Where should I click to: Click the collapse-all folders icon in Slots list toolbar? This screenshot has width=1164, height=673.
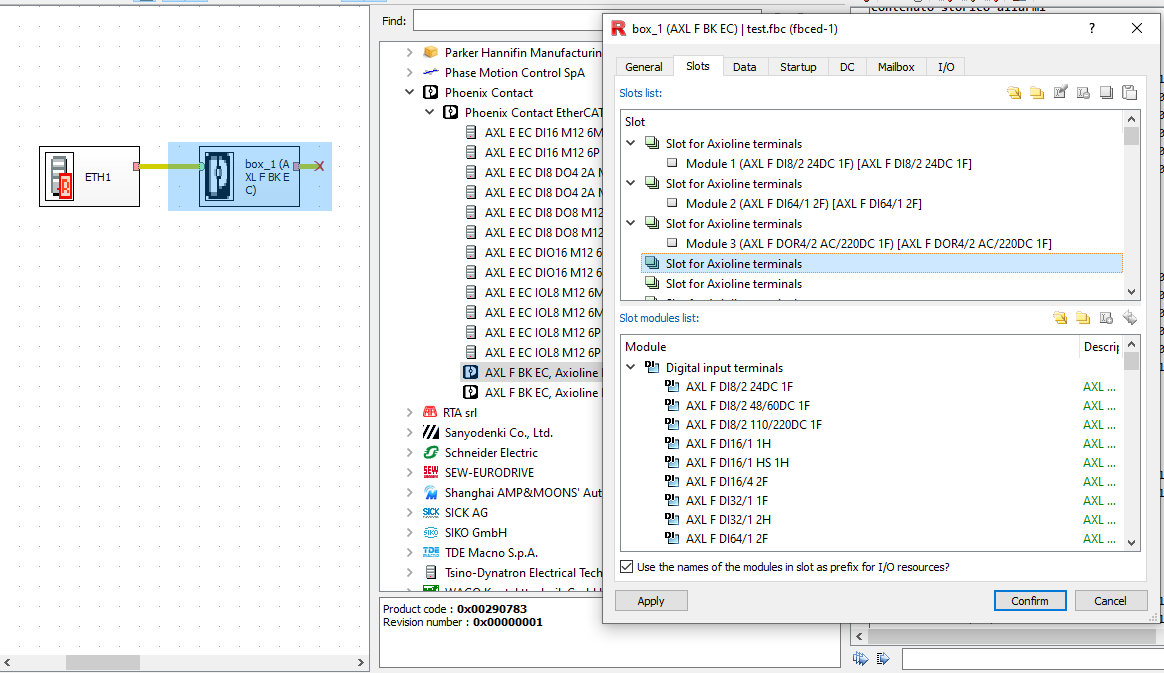pyautogui.click(x=1037, y=93)
